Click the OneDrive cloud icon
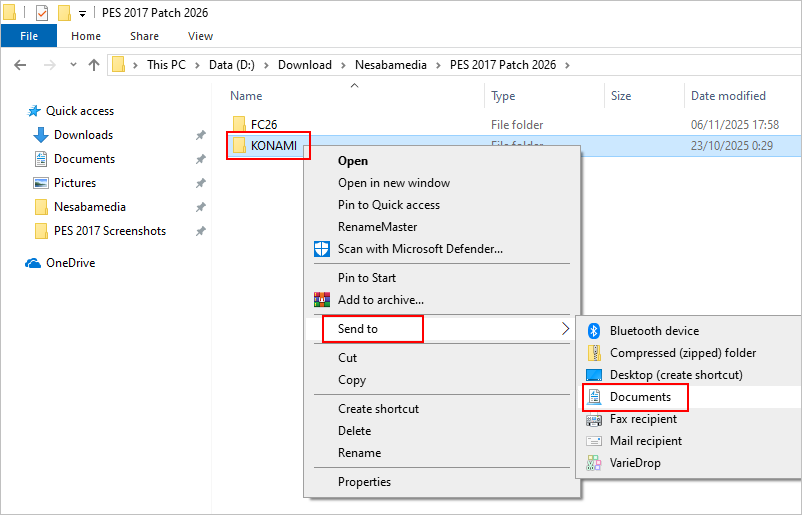This screenshot has height=515, width=802. pyautogui.click(x=33, y=263)
